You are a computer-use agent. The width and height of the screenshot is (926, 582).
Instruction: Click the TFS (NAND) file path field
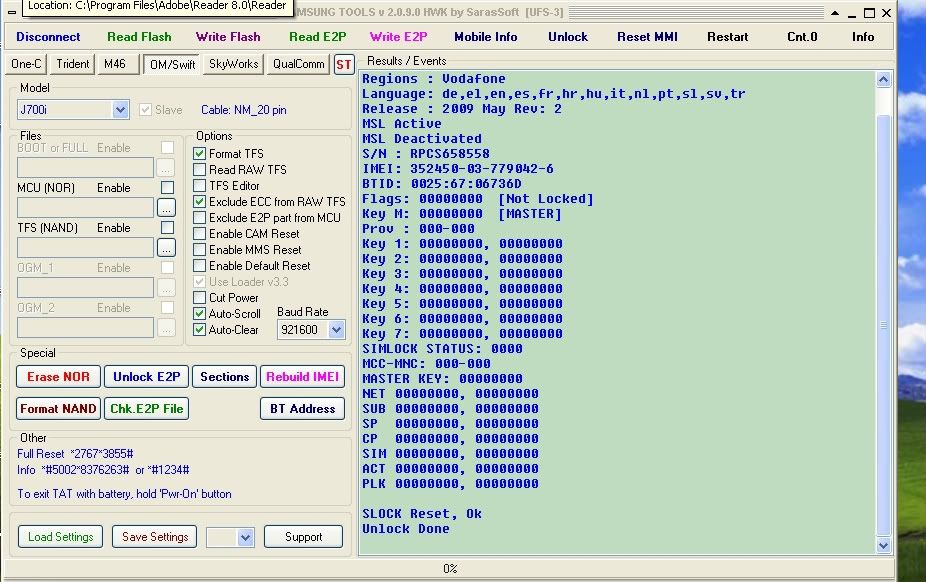[x=86, y=248]
